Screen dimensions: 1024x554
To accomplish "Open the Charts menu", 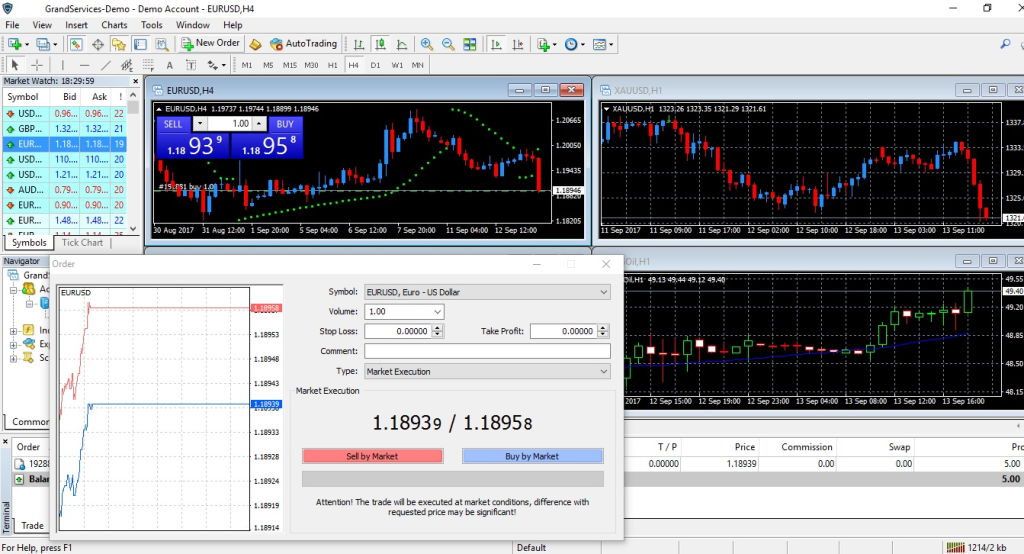I will click(x=114, y=25).
